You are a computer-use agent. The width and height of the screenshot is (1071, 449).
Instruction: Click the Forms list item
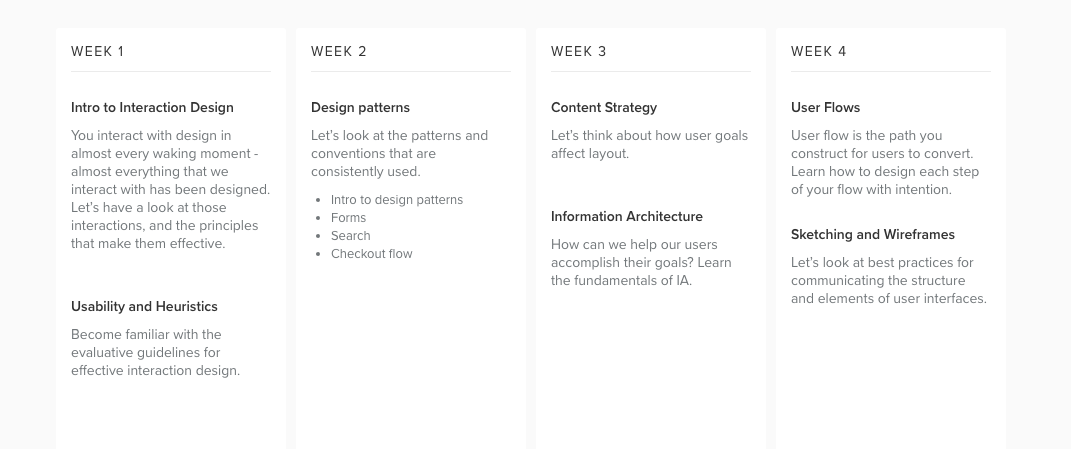click(x=348, y=217)
